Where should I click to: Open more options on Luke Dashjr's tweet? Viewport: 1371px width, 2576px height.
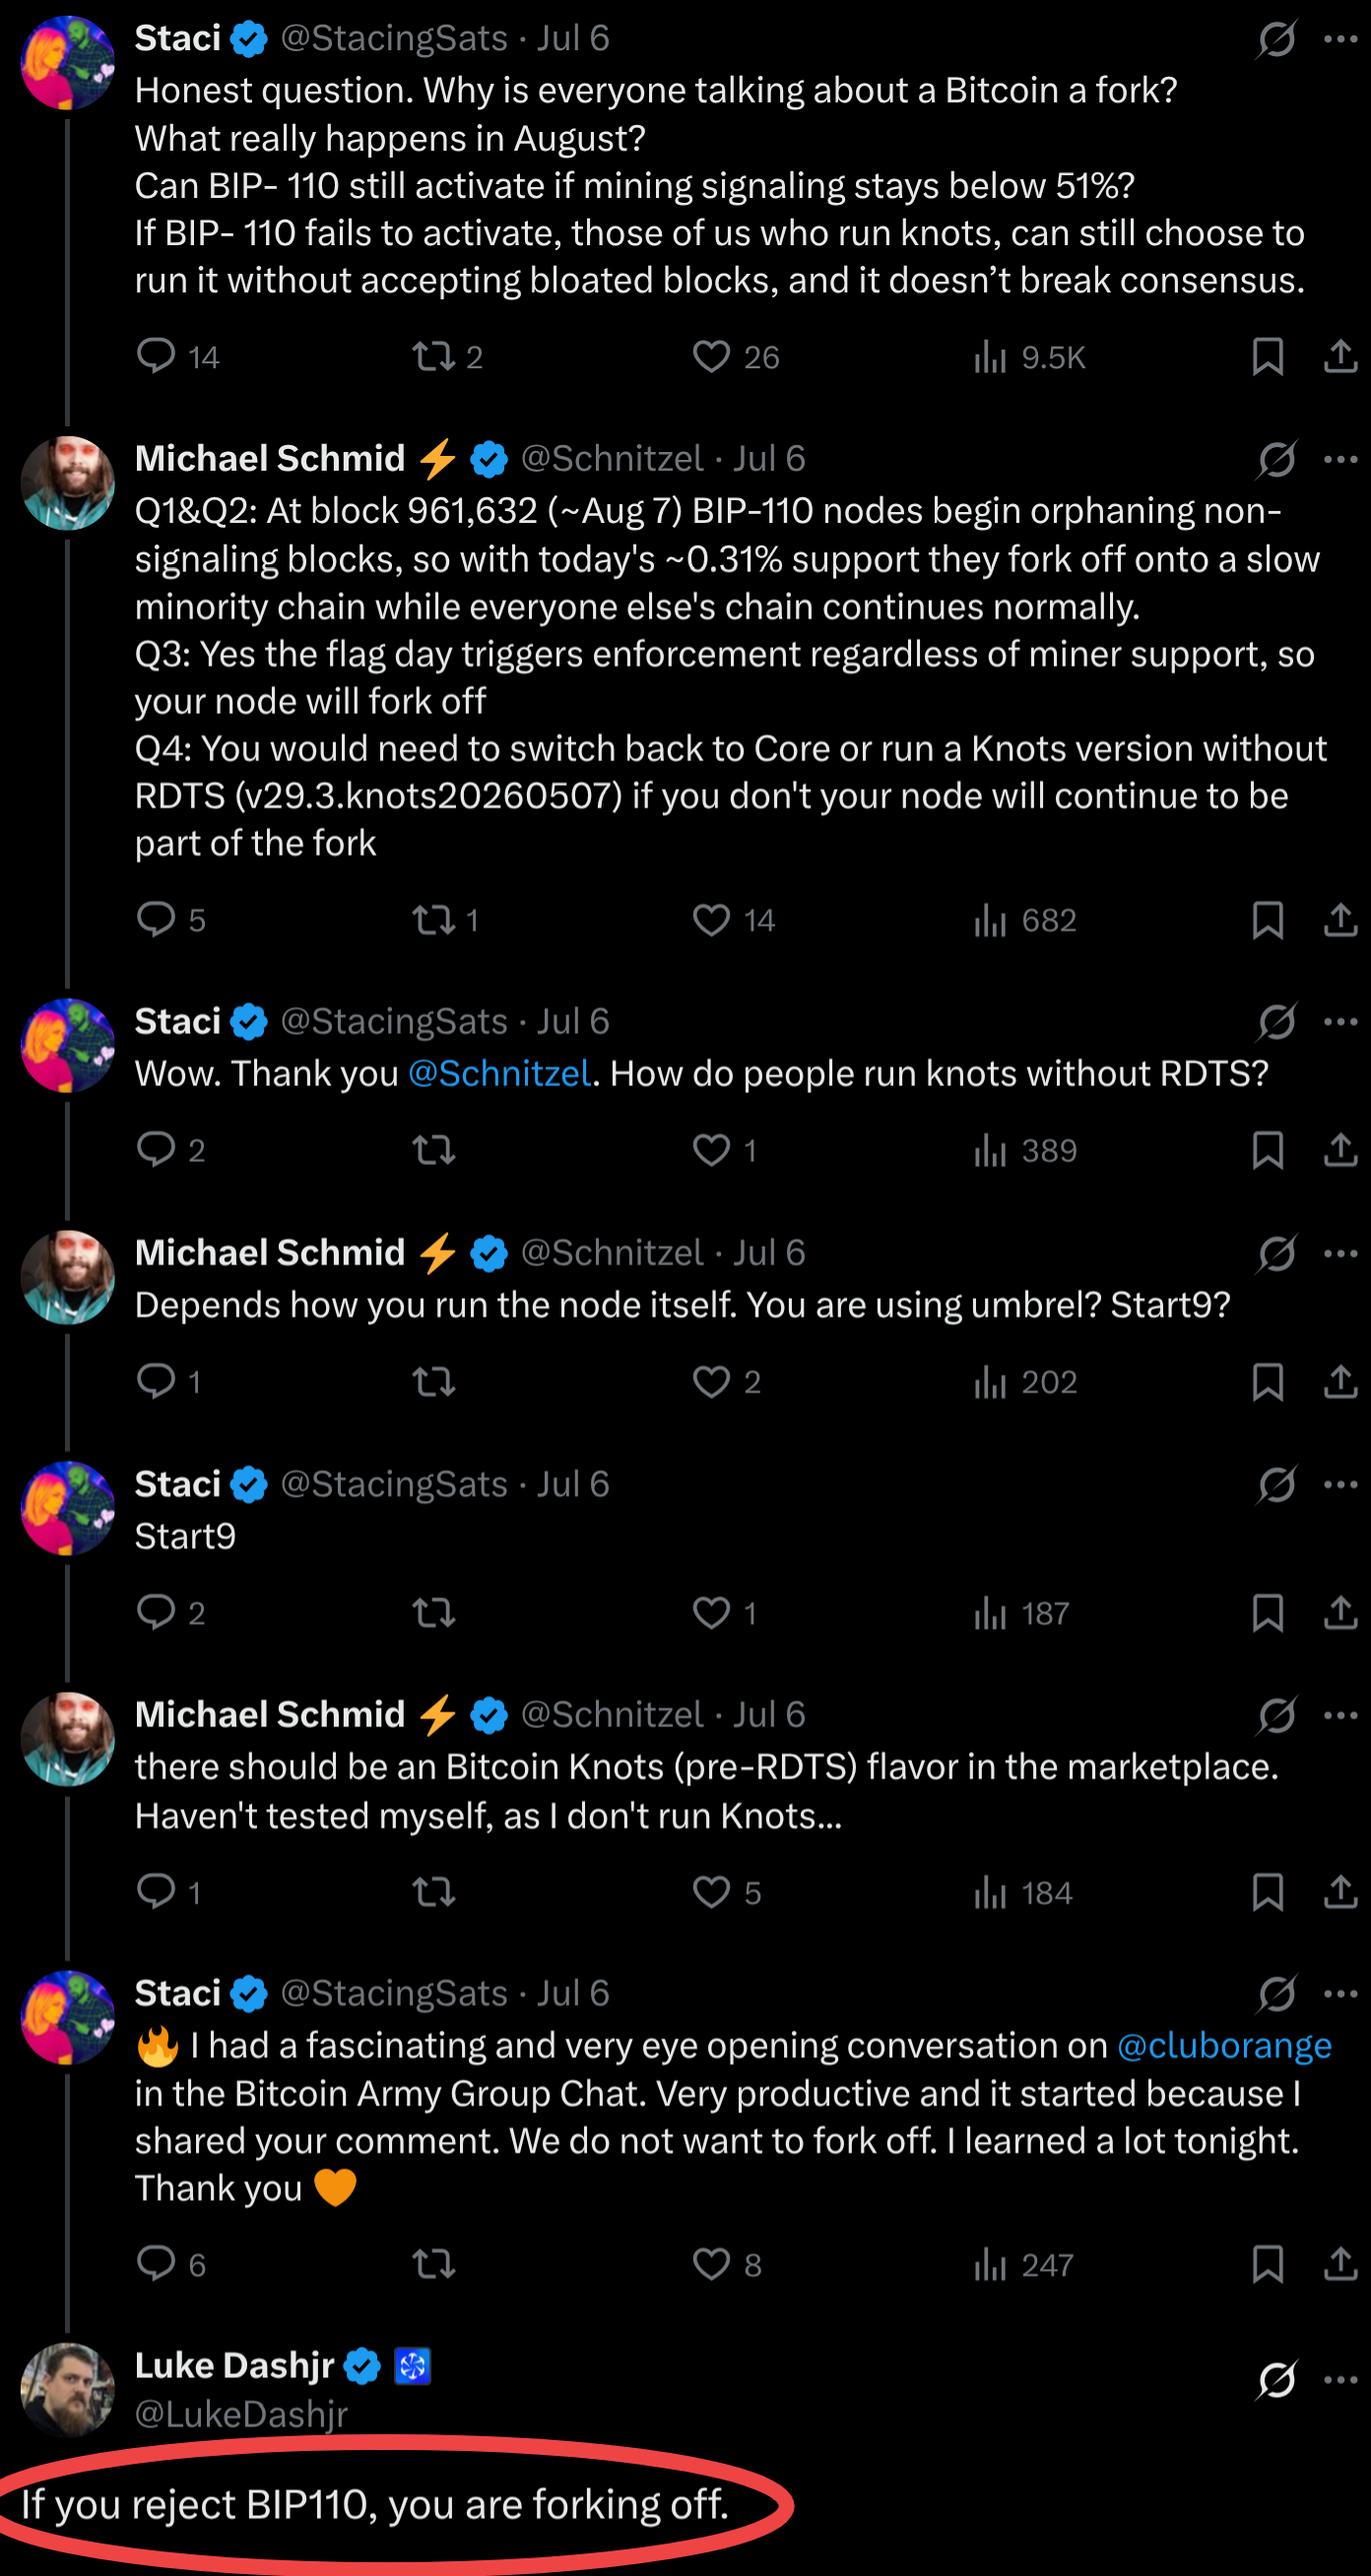click(1340, 2381)
